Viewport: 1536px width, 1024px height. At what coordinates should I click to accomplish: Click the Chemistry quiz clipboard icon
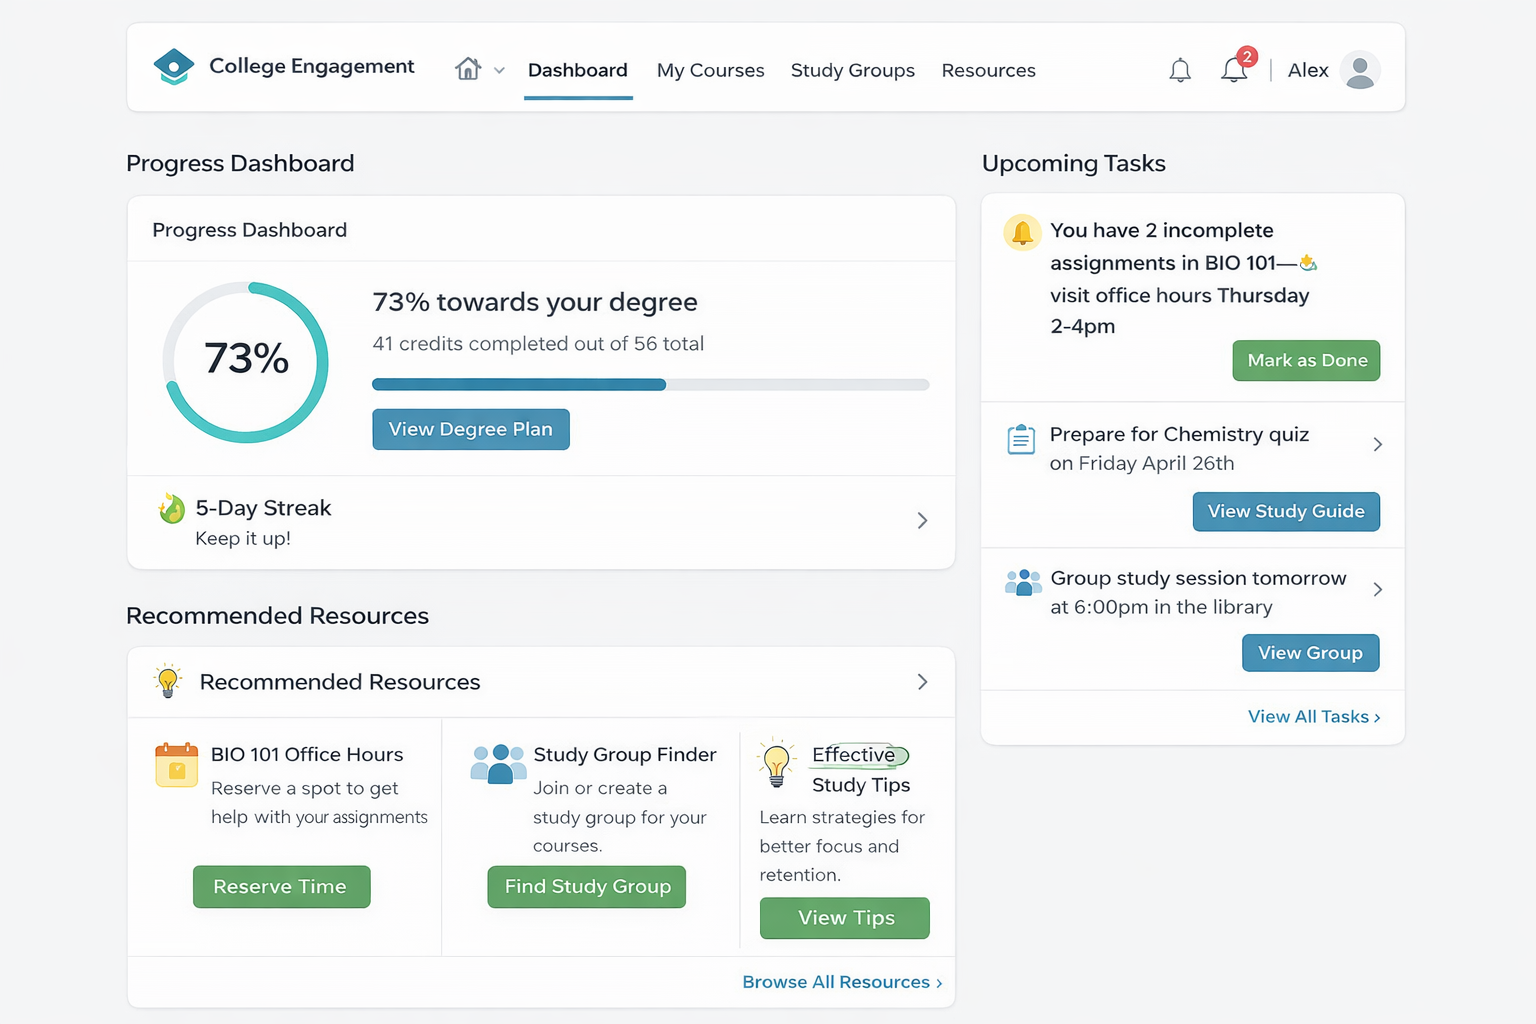click(1020, 439)
